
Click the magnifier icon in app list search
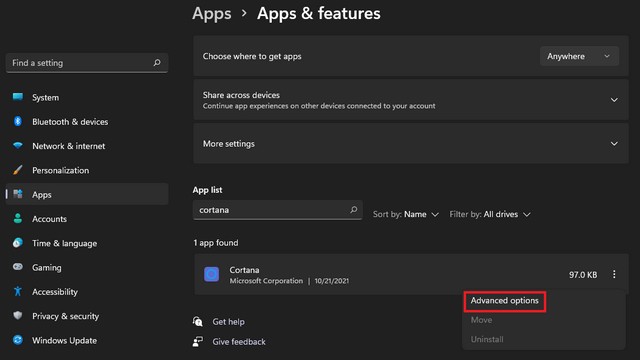[x=353, y=209]
